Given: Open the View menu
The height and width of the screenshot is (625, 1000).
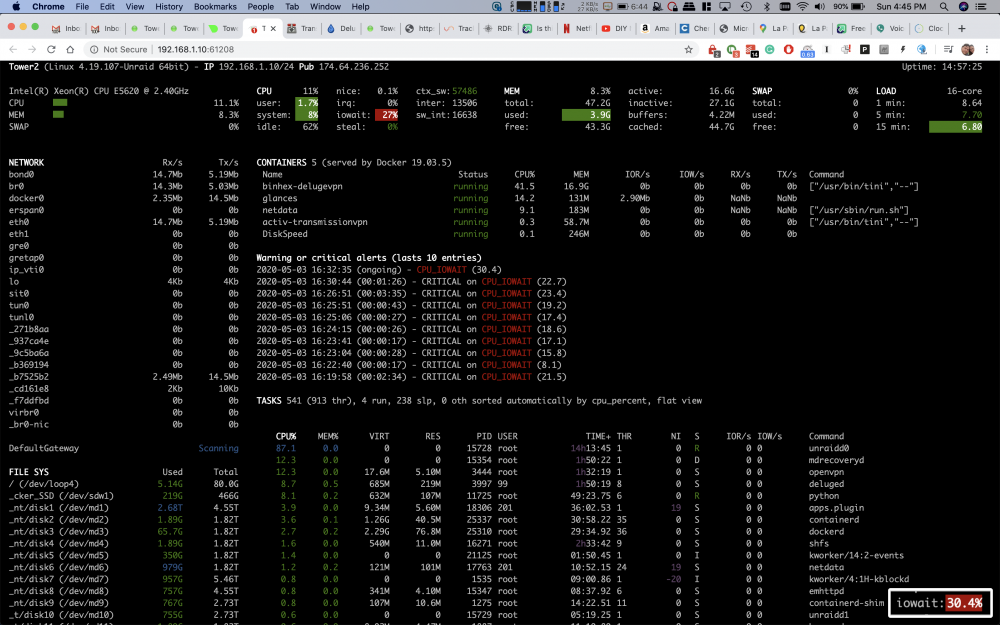Looking at the screenshot, I should tap(135, 6).
